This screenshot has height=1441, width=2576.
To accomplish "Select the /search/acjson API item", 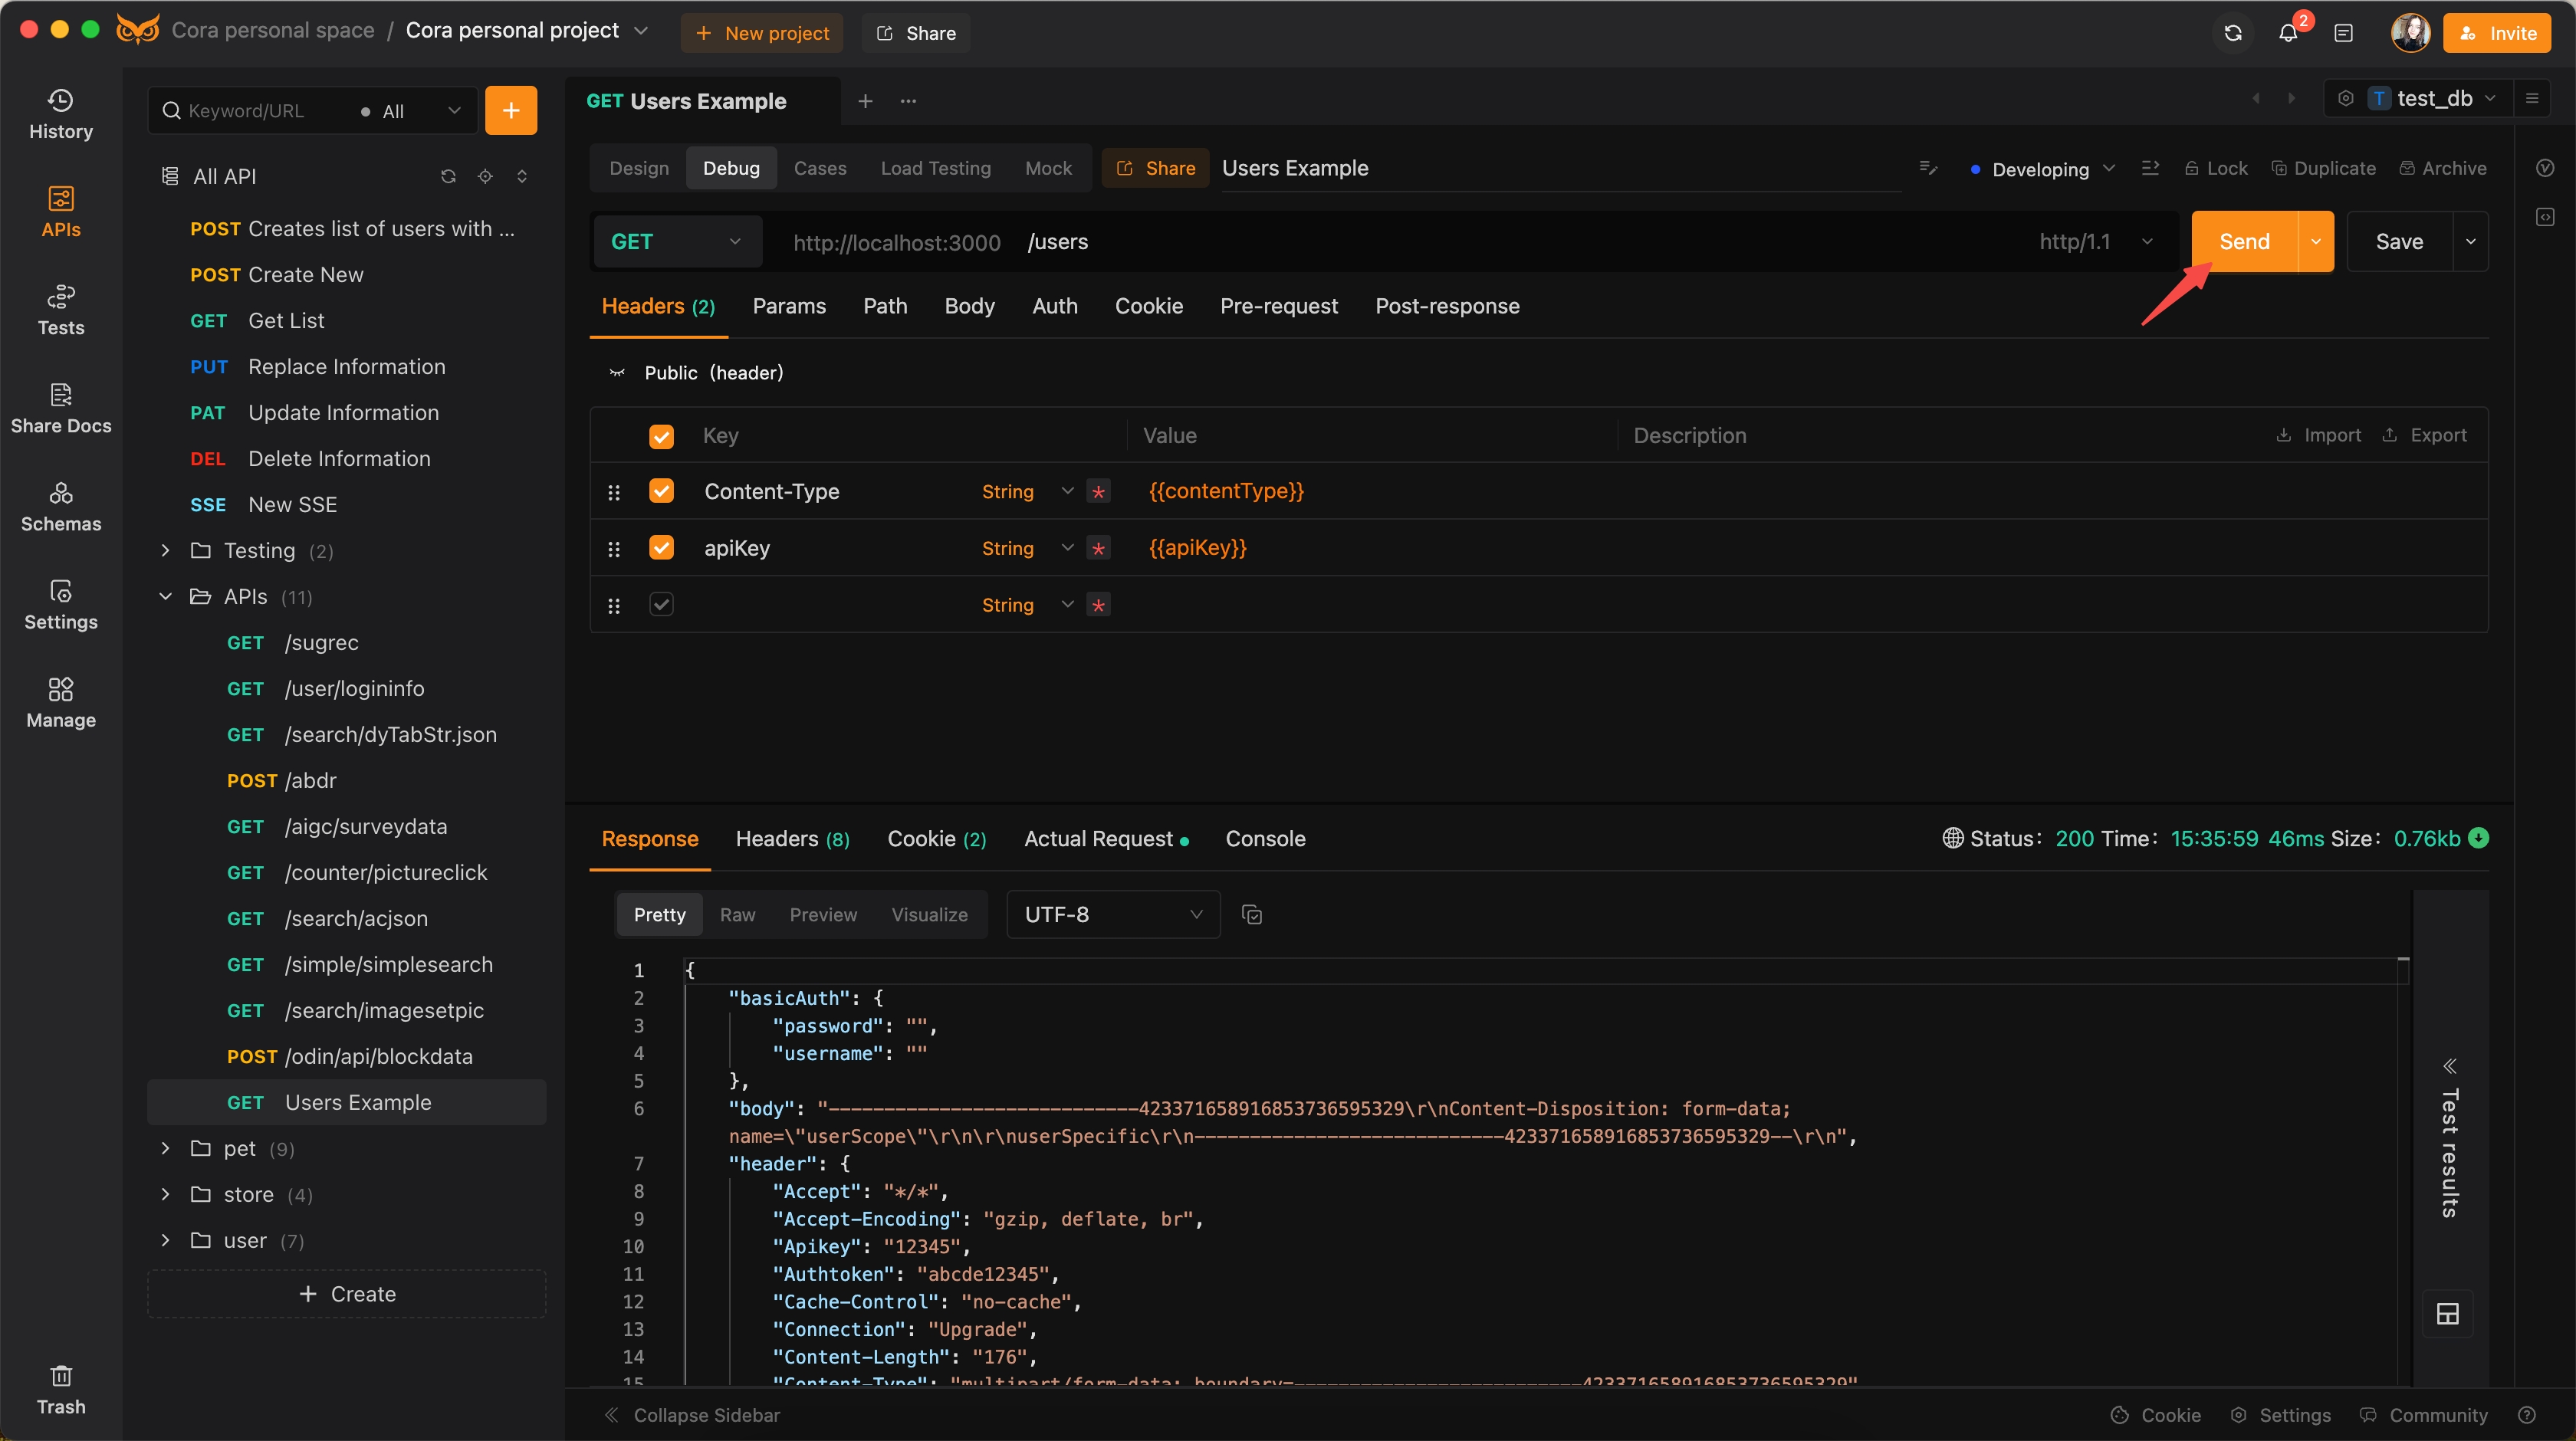I will pos(346,918).
